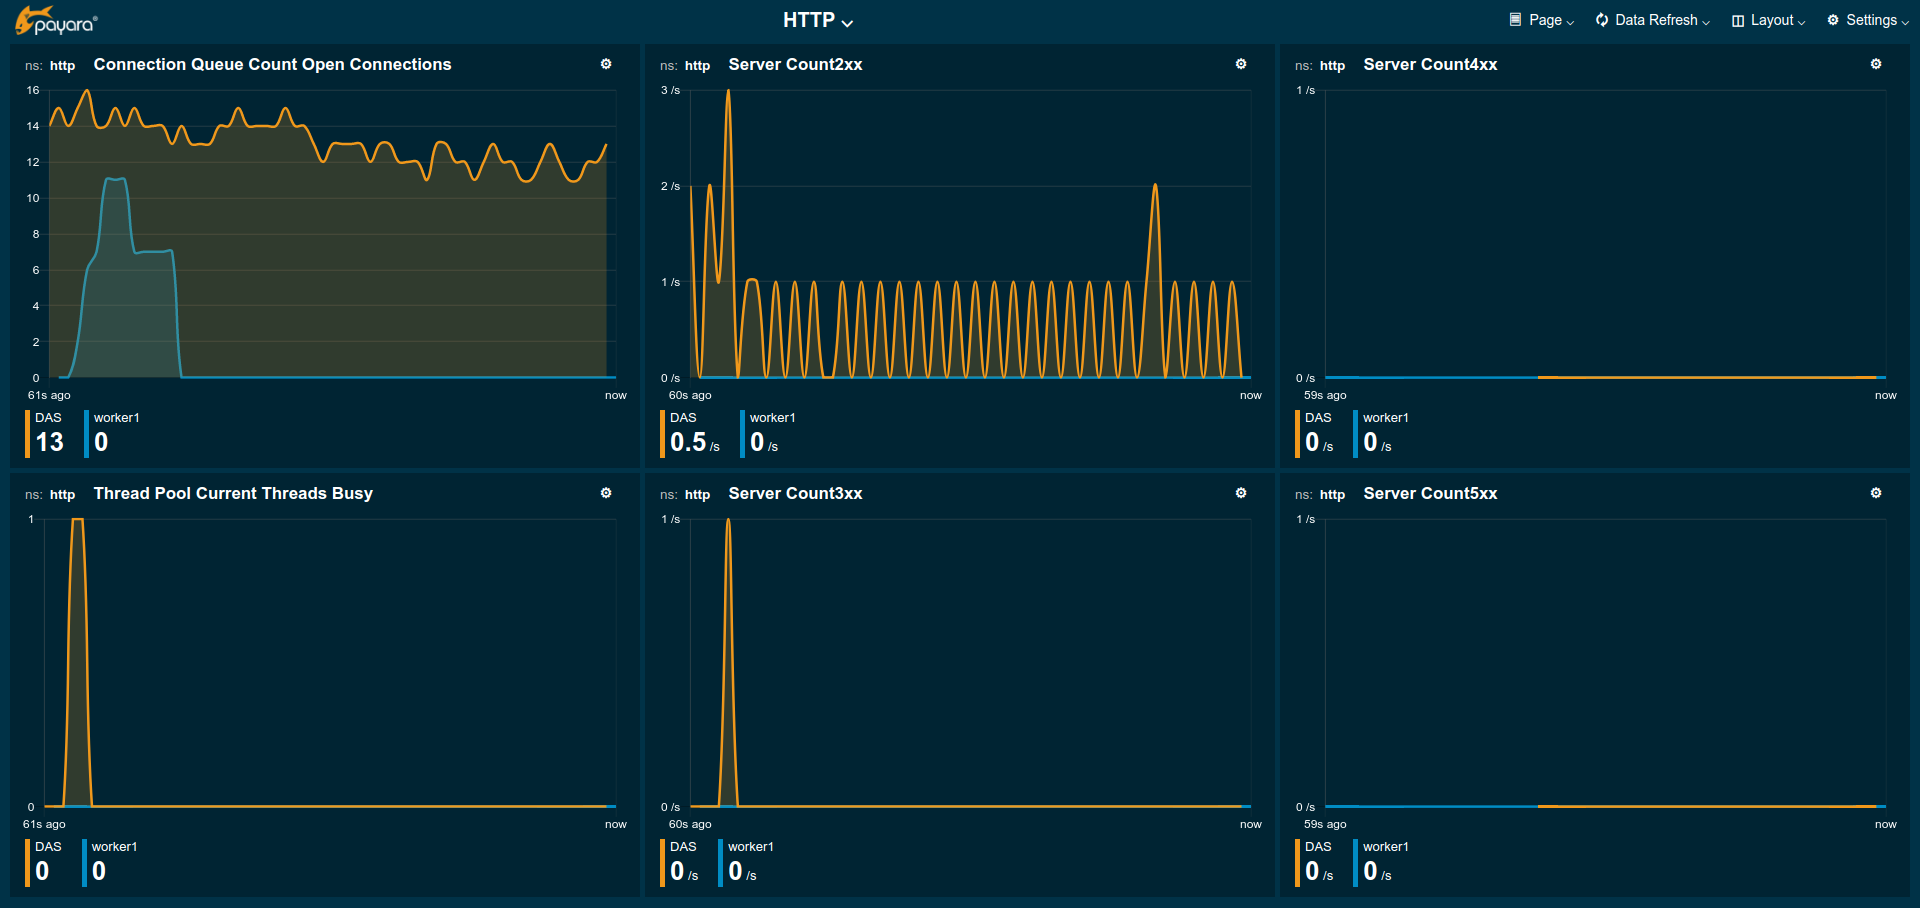Viewport: 1920px width, 908px height.
Task: Select worker1 legend in Thread Pool widget
Action: pos(111,862)
